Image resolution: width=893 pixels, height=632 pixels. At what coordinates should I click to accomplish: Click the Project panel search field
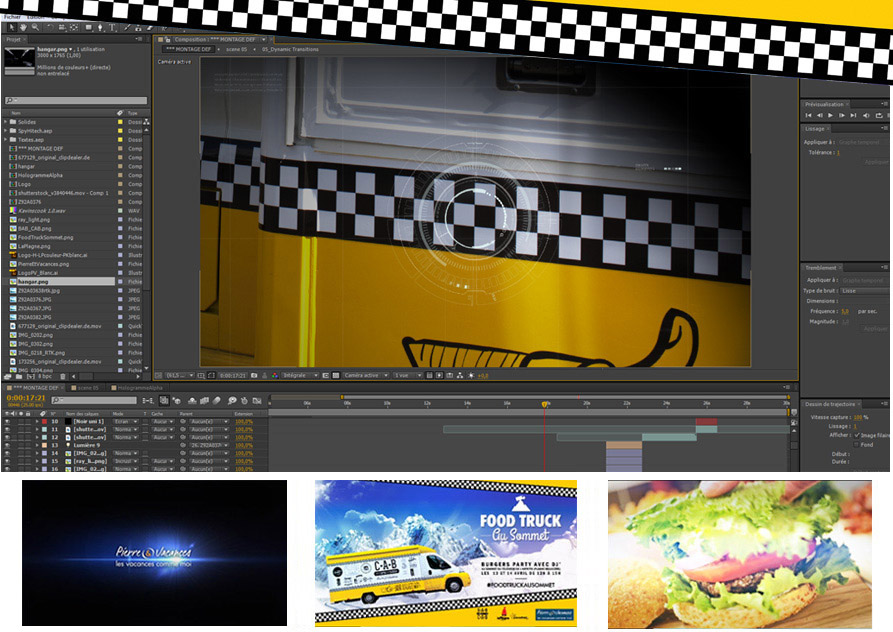tap(76, 100)
